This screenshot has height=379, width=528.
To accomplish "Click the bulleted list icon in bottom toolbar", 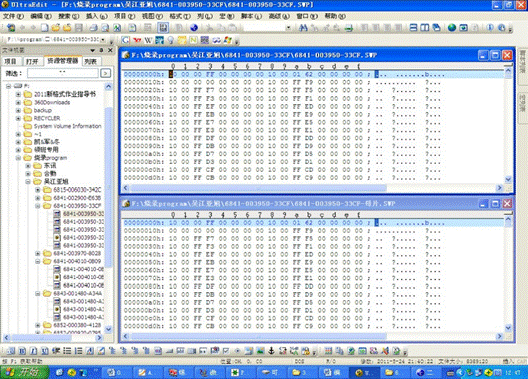I will 67,351.
